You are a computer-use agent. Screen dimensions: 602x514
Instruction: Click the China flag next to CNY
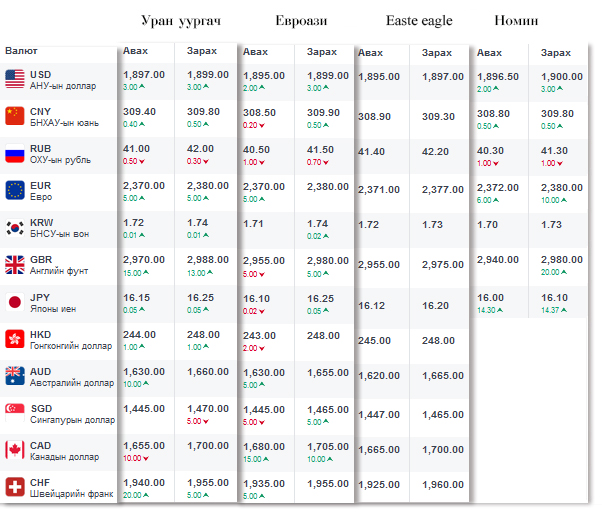tap(14, 116)
